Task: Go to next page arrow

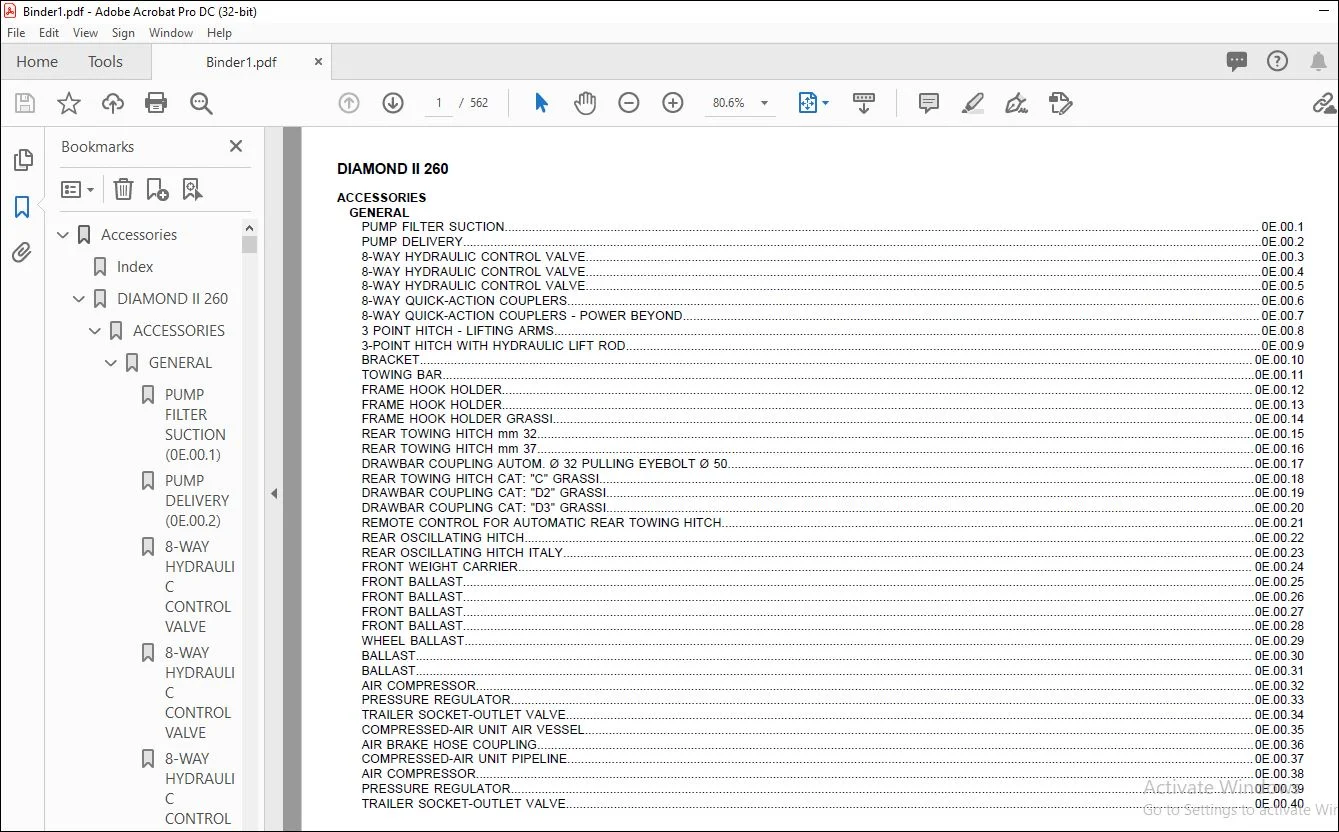Action: (393, 103)
